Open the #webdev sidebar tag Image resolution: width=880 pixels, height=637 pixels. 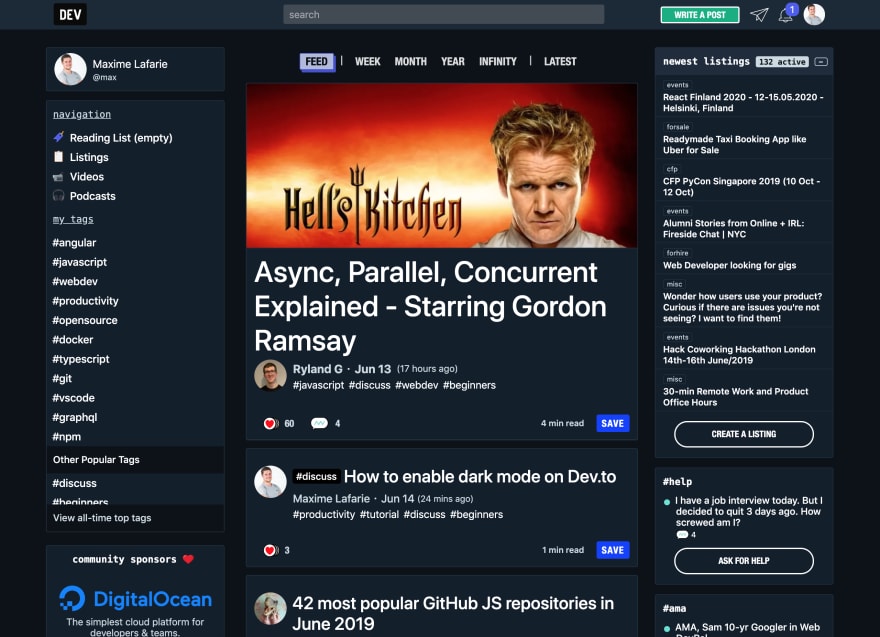coord(75,281)
